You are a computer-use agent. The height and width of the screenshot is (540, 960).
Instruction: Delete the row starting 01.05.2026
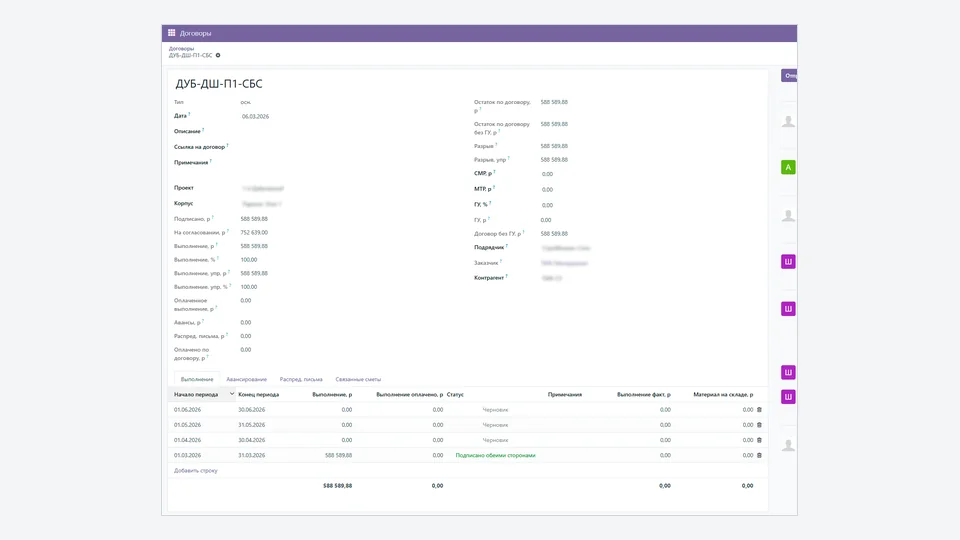click(x=759, y=425)
